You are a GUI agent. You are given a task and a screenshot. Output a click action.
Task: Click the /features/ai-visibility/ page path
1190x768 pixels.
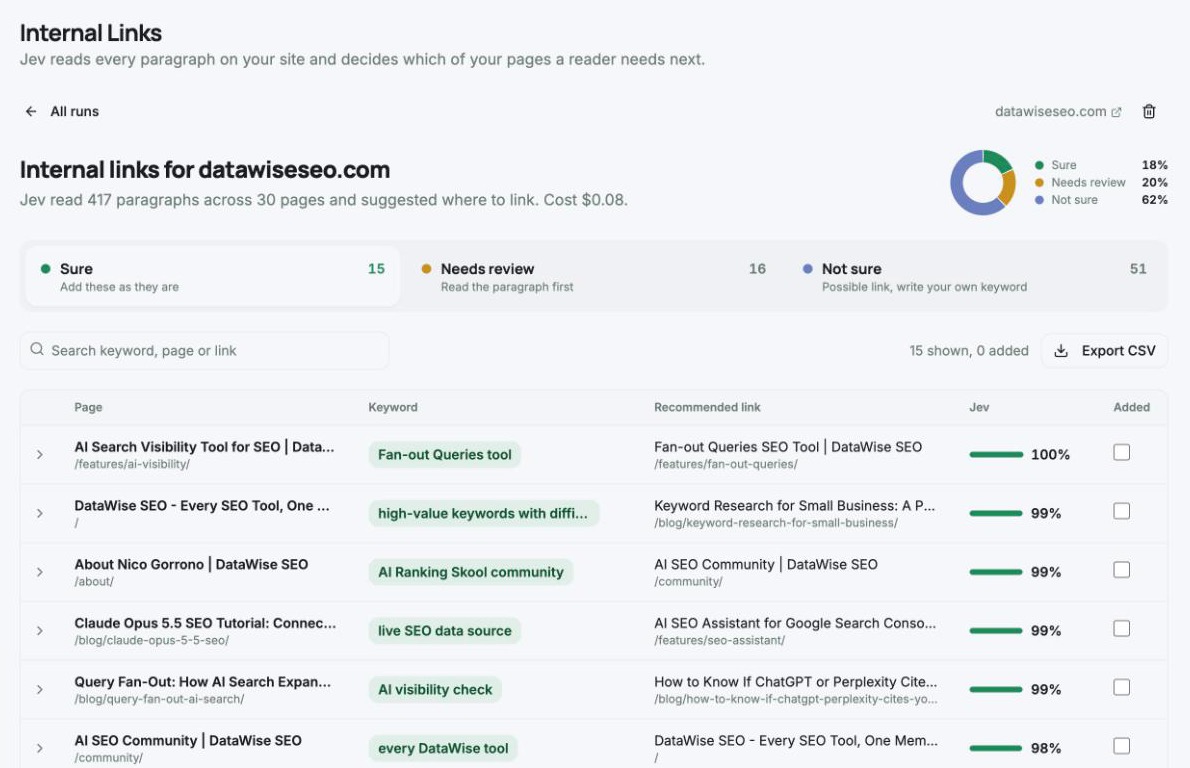click(x=132, y=464)
